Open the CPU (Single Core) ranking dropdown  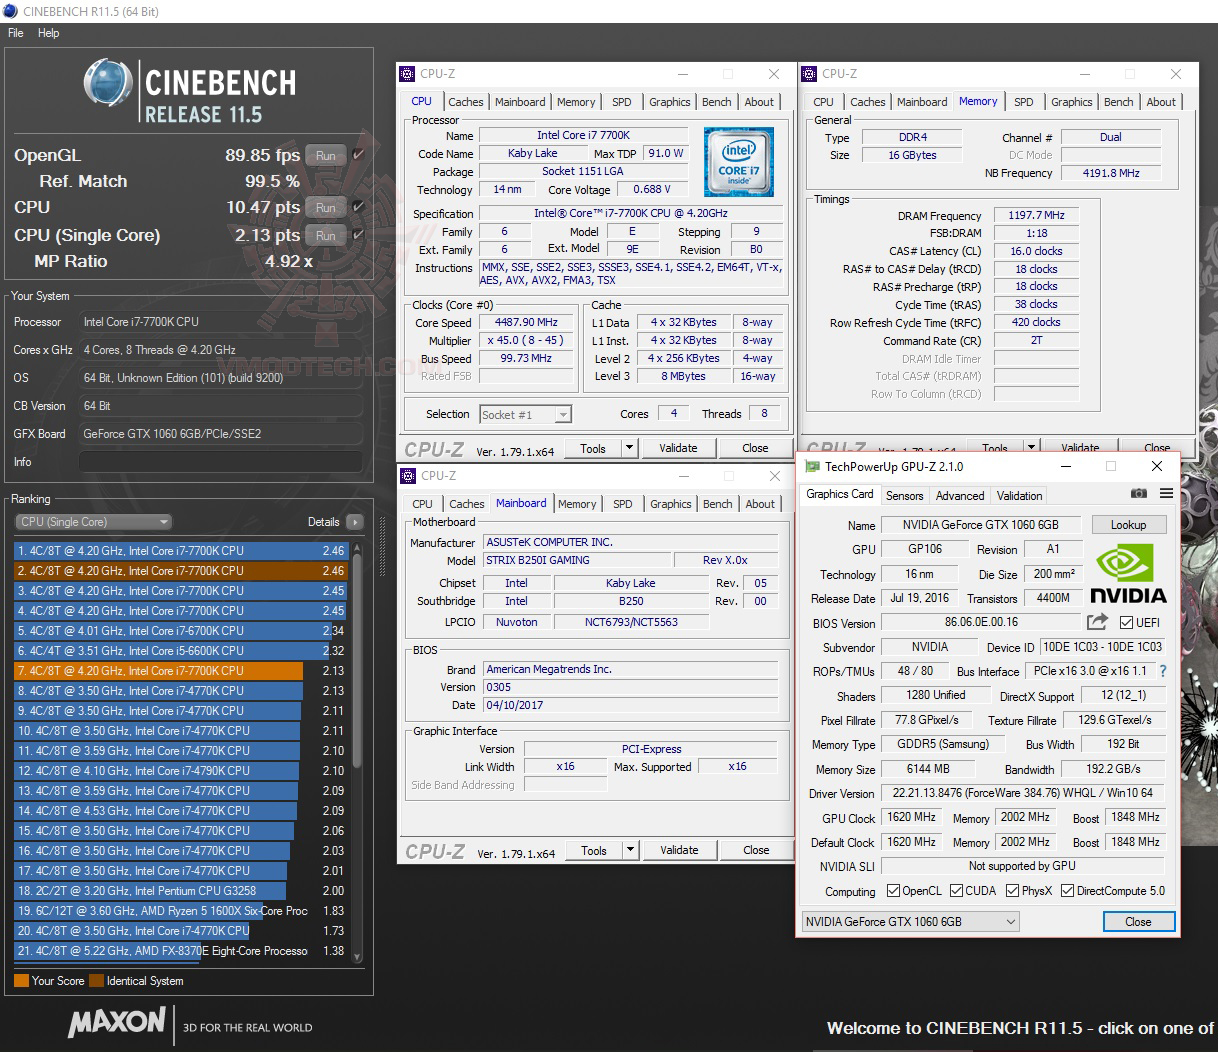(x=94, y=522)
